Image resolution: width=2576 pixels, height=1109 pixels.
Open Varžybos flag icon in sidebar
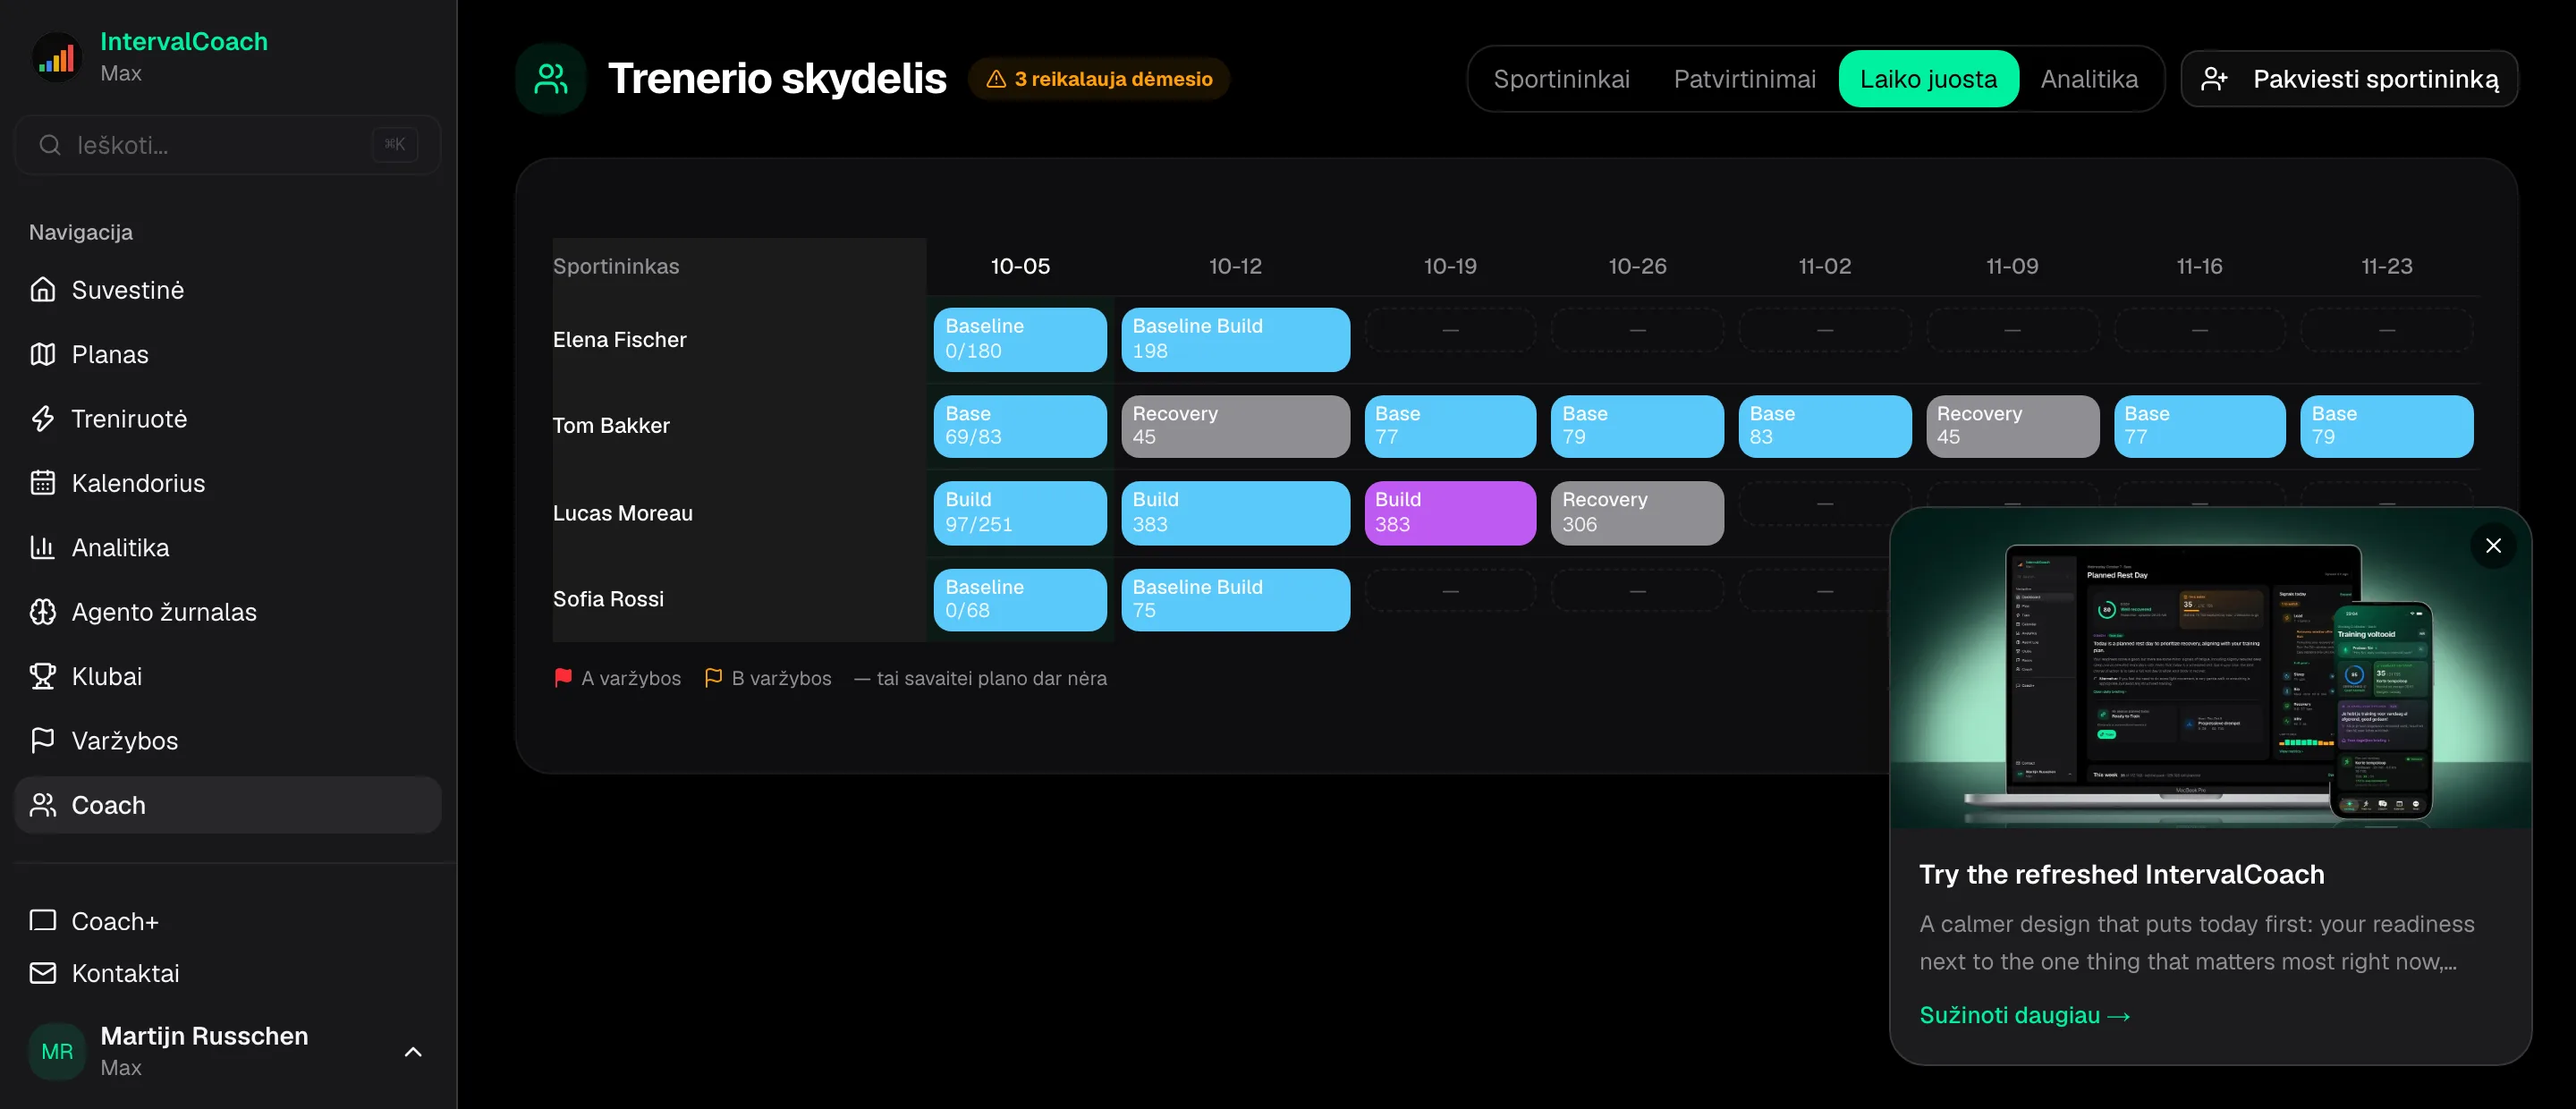tap(43, 740)
